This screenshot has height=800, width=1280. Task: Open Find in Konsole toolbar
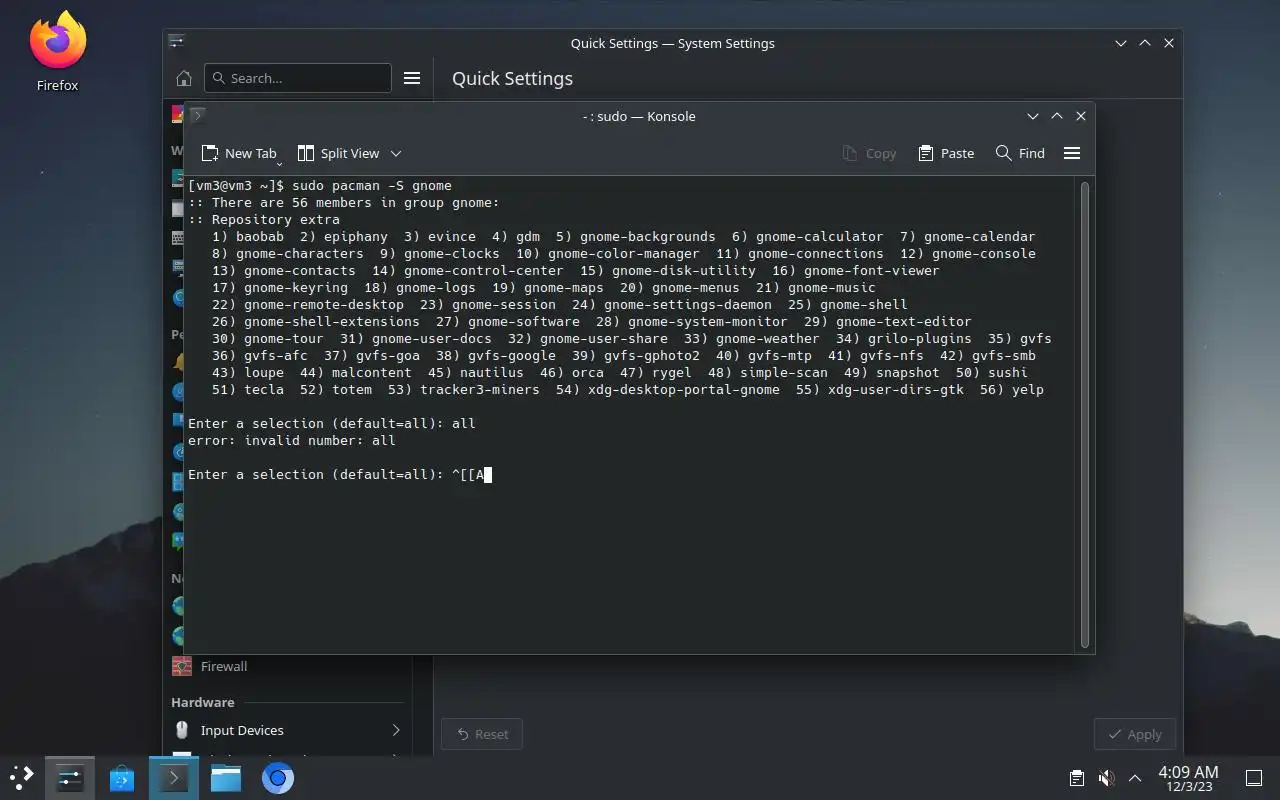pyautogui.click(x=1020, y=153)
